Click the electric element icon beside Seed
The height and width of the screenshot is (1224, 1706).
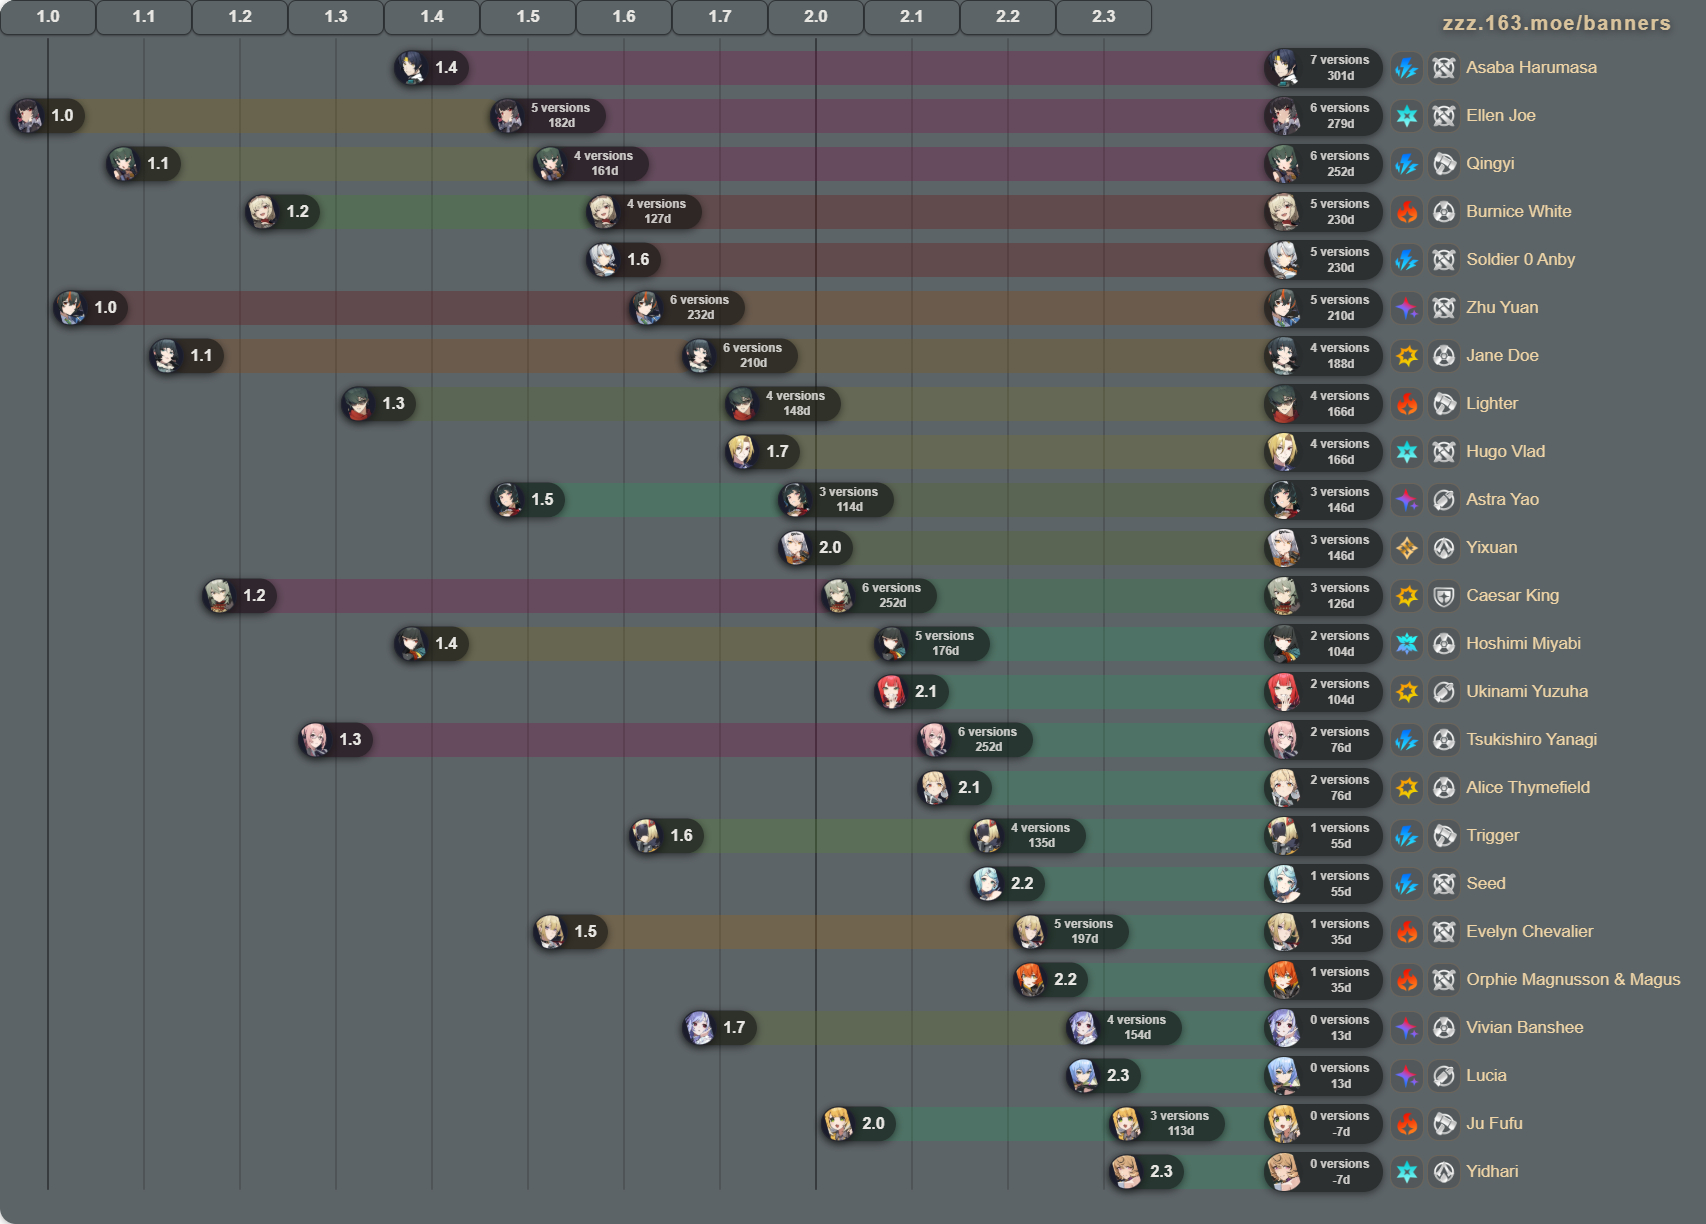point(1407,884)
